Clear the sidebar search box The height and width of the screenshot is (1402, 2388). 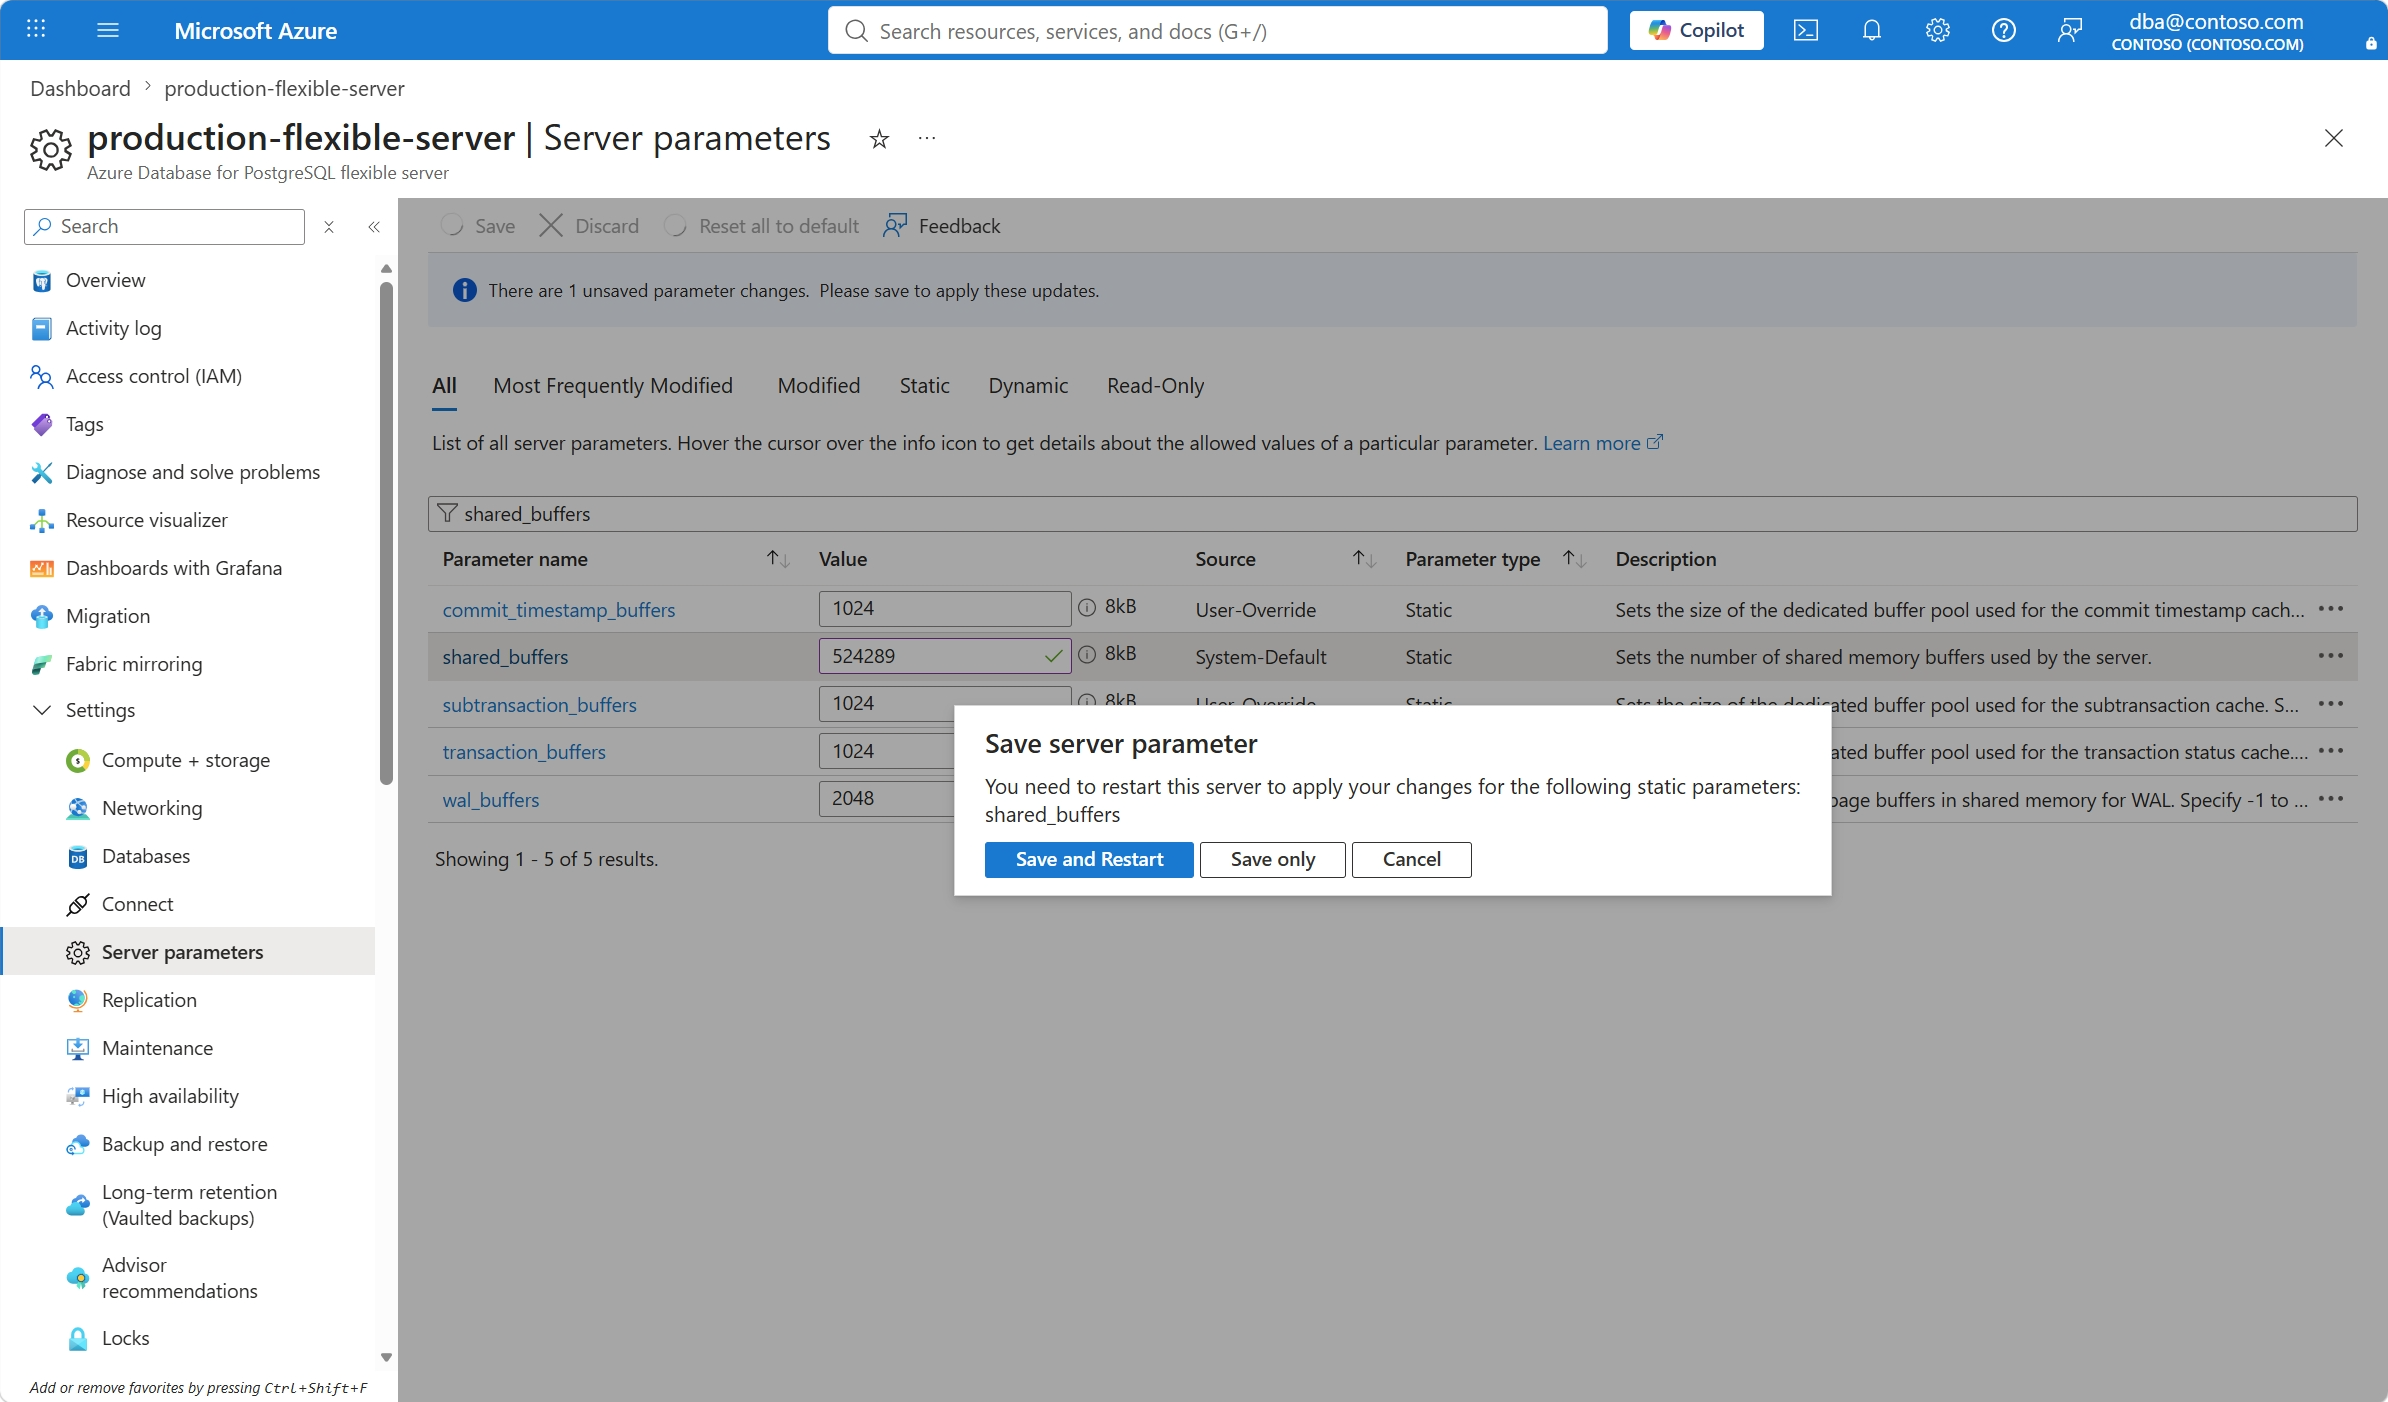(329, 227)
